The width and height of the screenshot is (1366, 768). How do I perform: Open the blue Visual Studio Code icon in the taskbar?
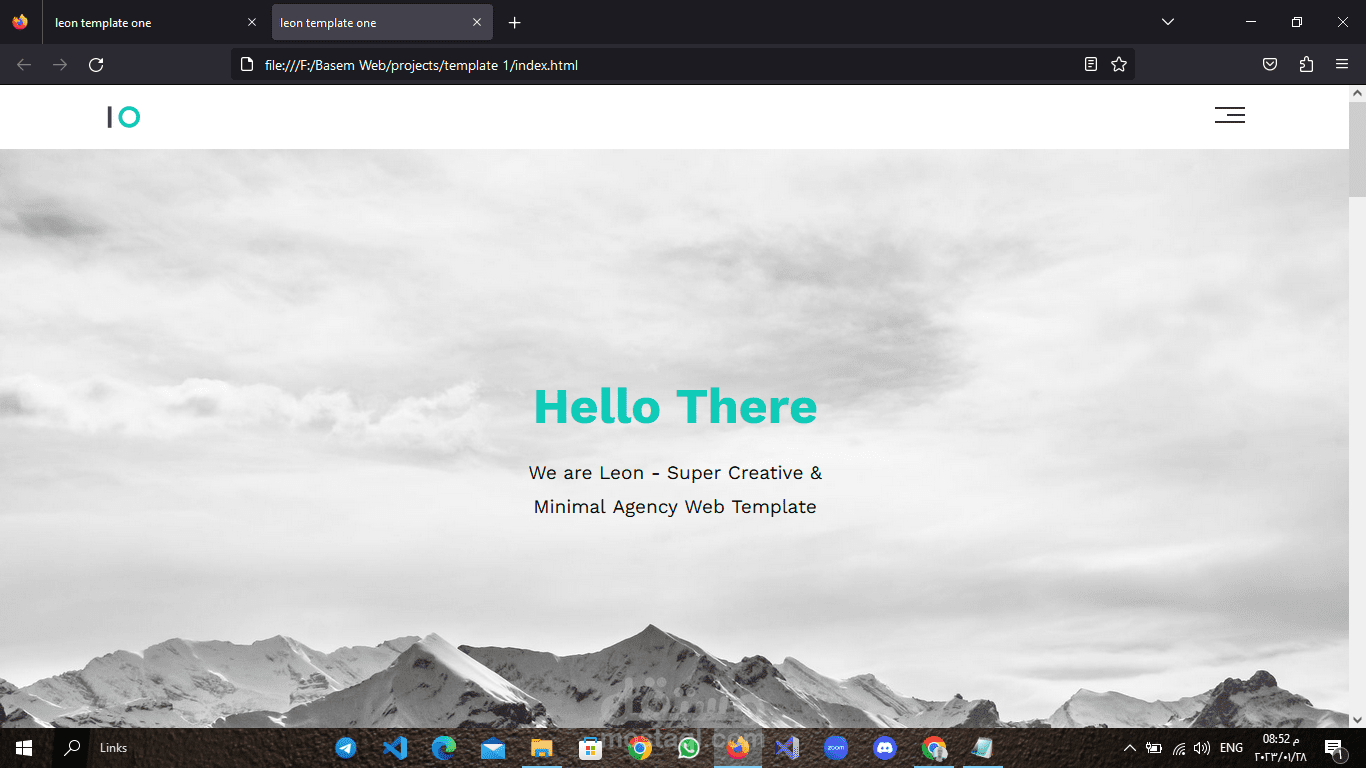(395, 748)
